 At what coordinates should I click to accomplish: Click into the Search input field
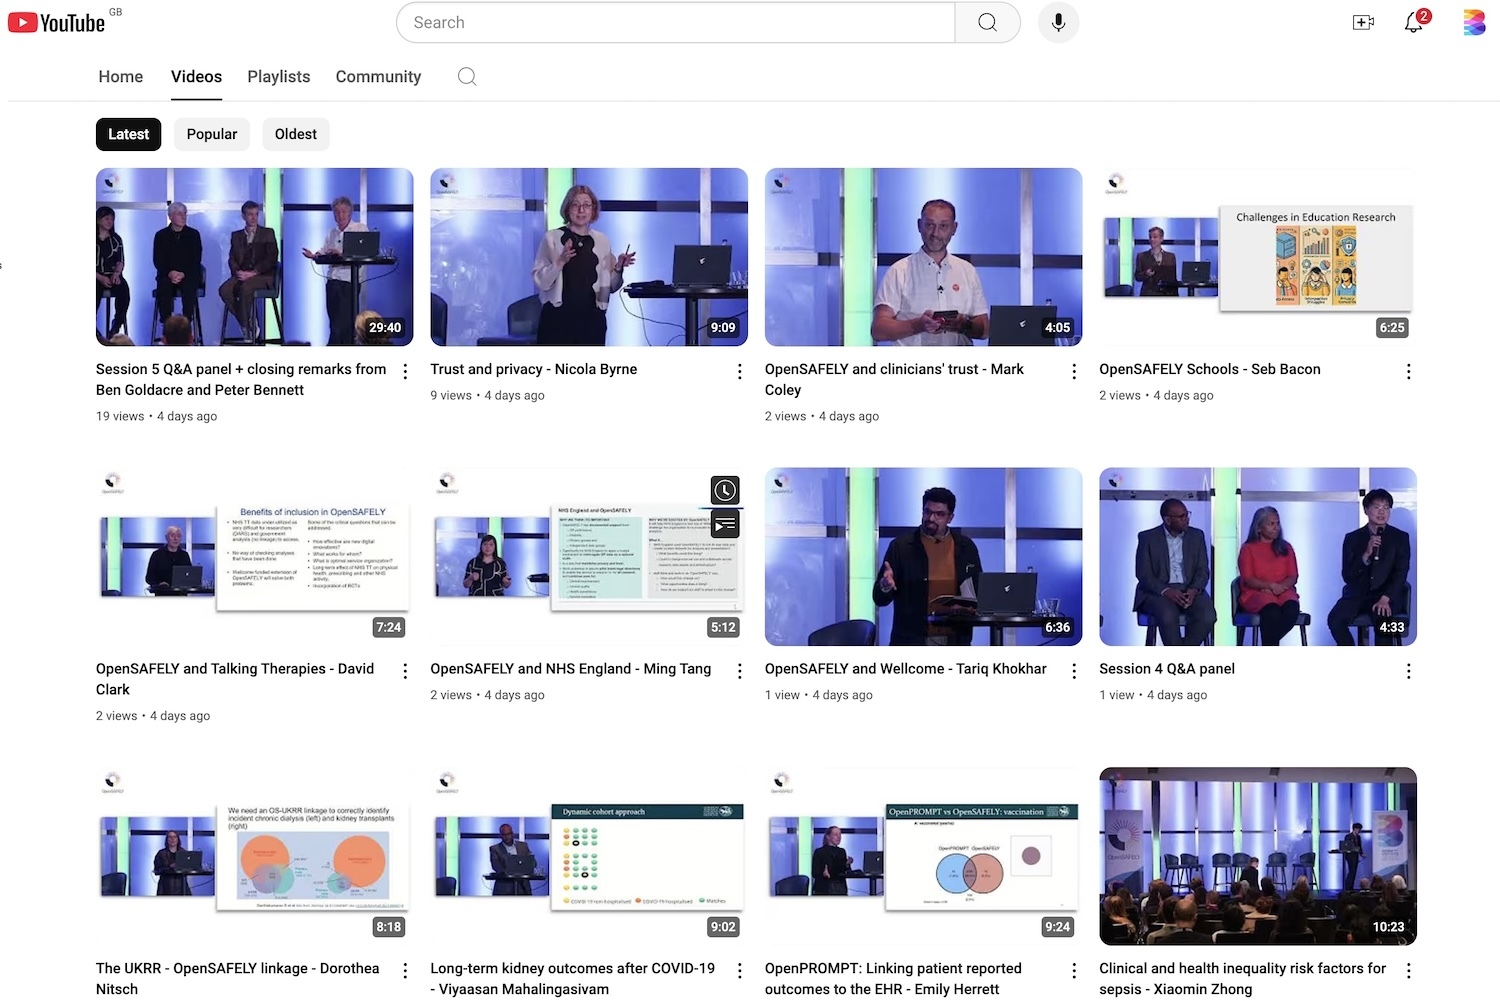pyautogui.click(x=676, y=22)
